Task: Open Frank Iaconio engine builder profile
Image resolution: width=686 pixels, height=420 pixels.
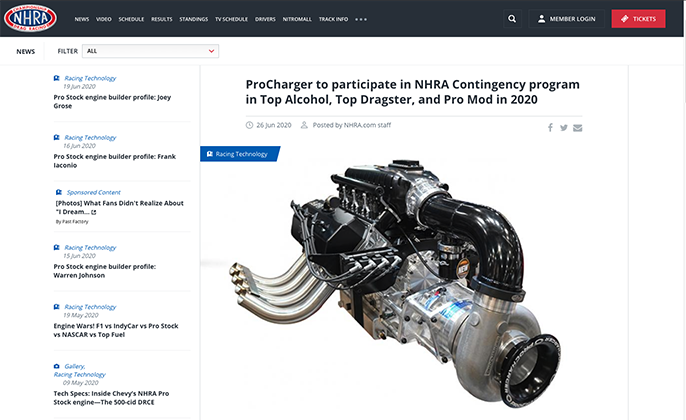Action: [115, 161]
